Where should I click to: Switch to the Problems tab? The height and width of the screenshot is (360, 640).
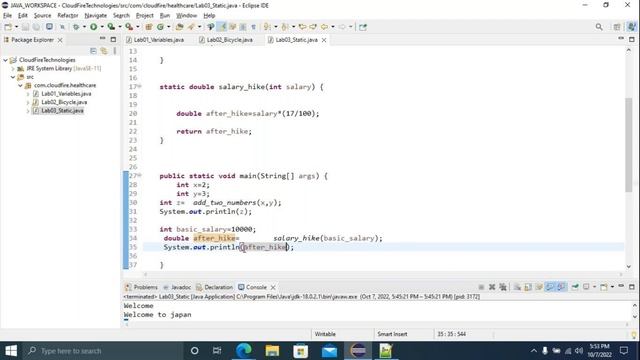(141, 287)
